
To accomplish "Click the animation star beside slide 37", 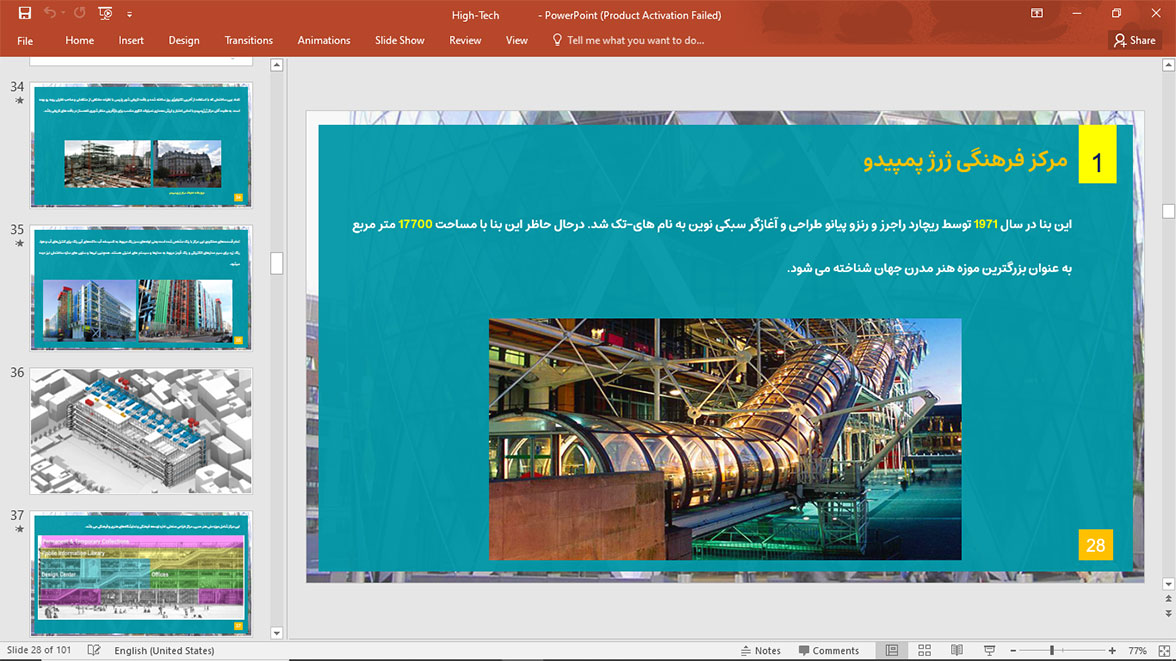I will (x=20, y=530).
